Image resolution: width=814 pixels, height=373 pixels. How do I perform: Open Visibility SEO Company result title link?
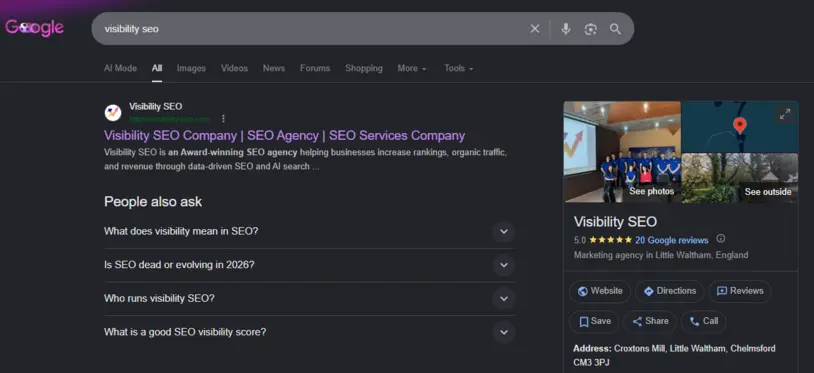point(284,136)
